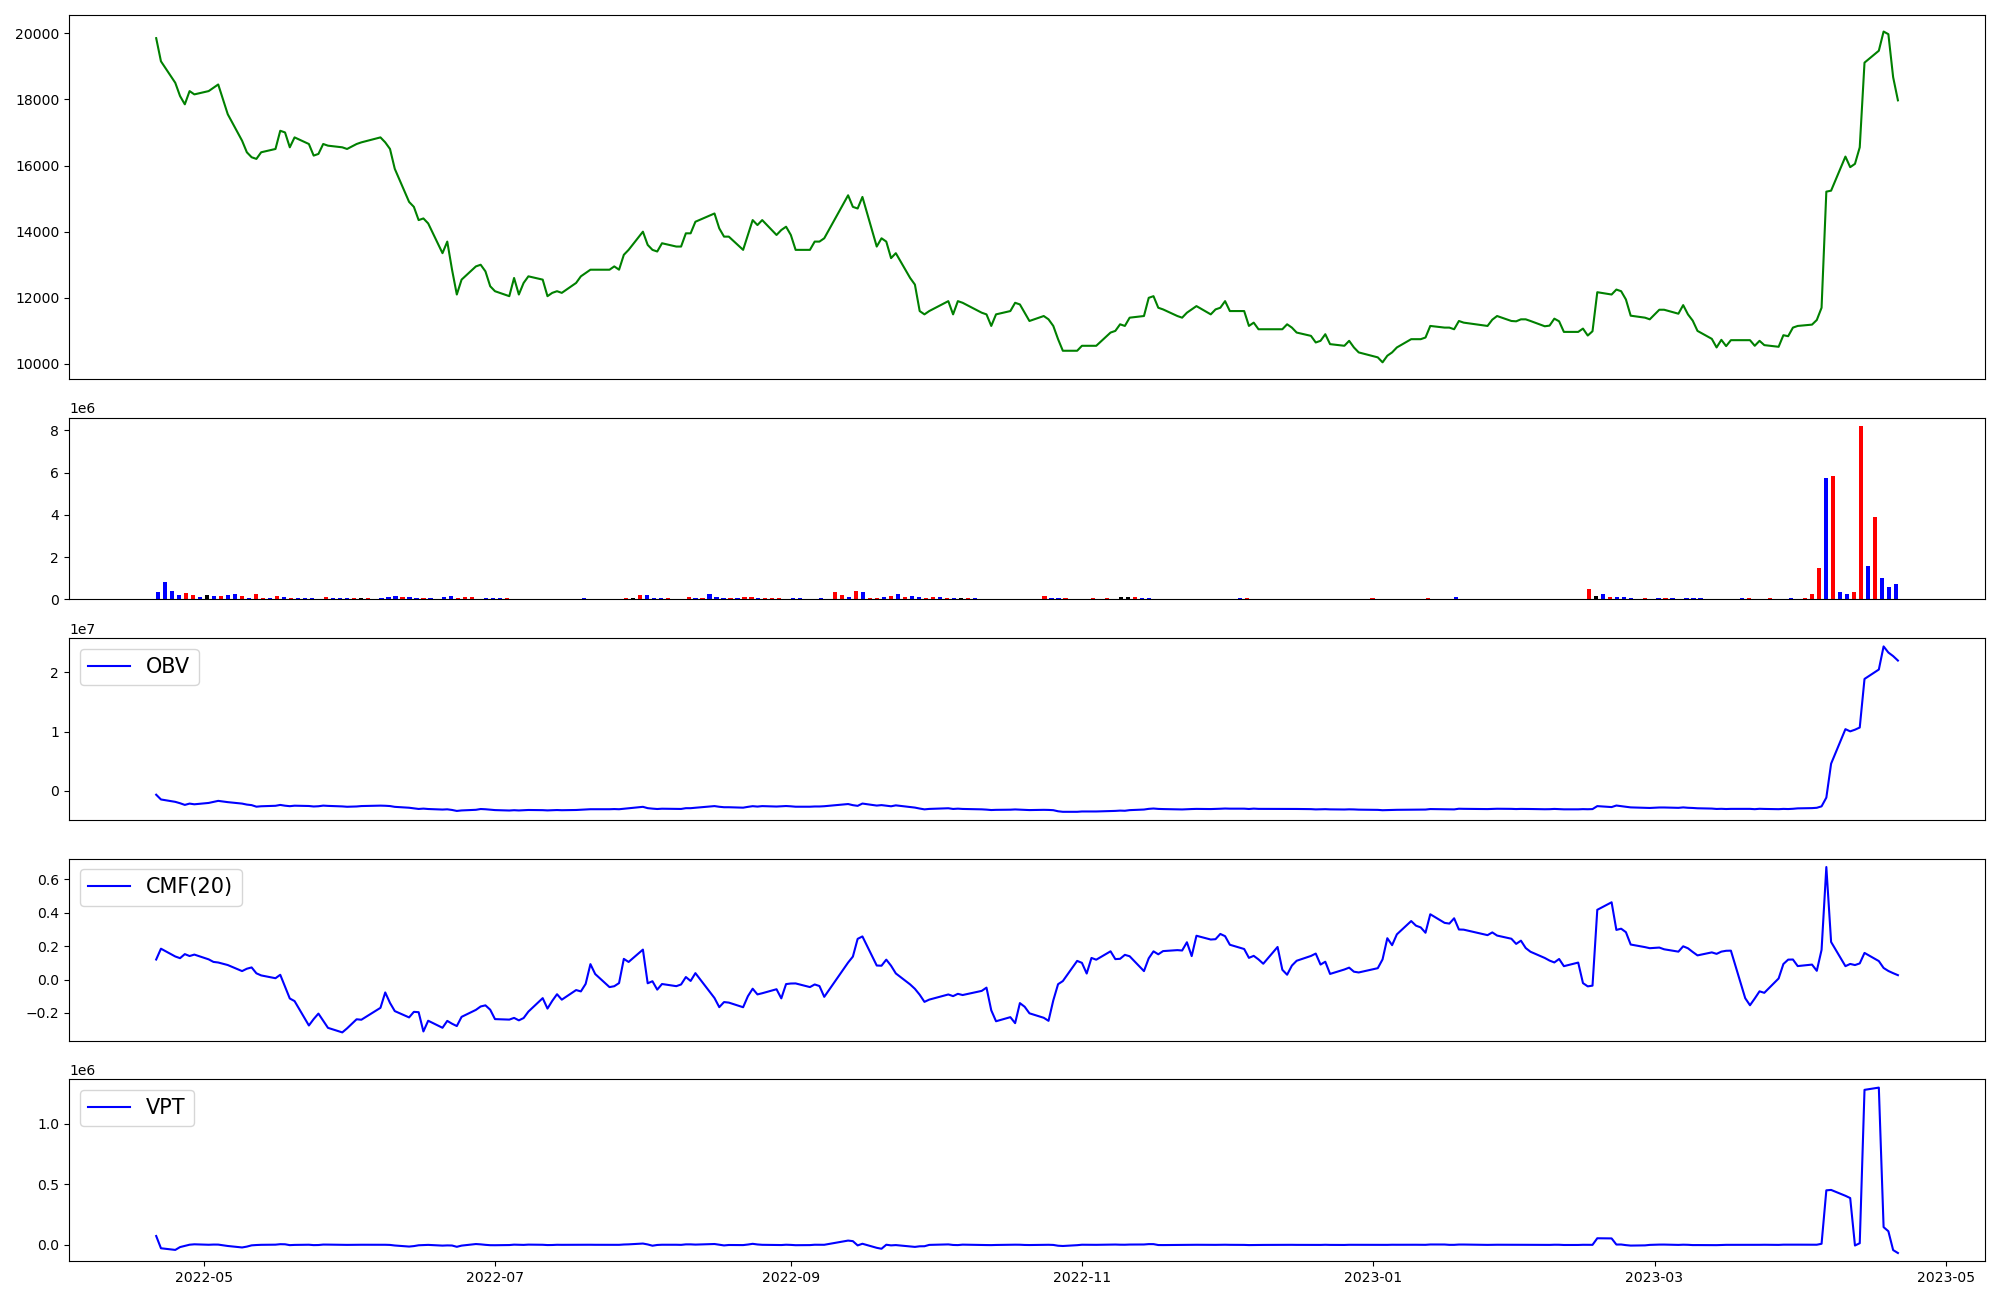Click the 2022-11 x-axis date label
2000x1300 pixels.
pyautogui.click(x=1083, y=1277)
